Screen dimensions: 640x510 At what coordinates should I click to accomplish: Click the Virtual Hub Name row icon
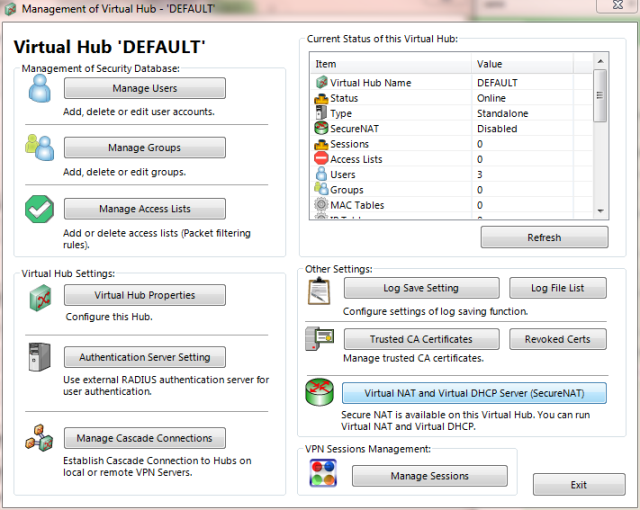click(322, 82)
